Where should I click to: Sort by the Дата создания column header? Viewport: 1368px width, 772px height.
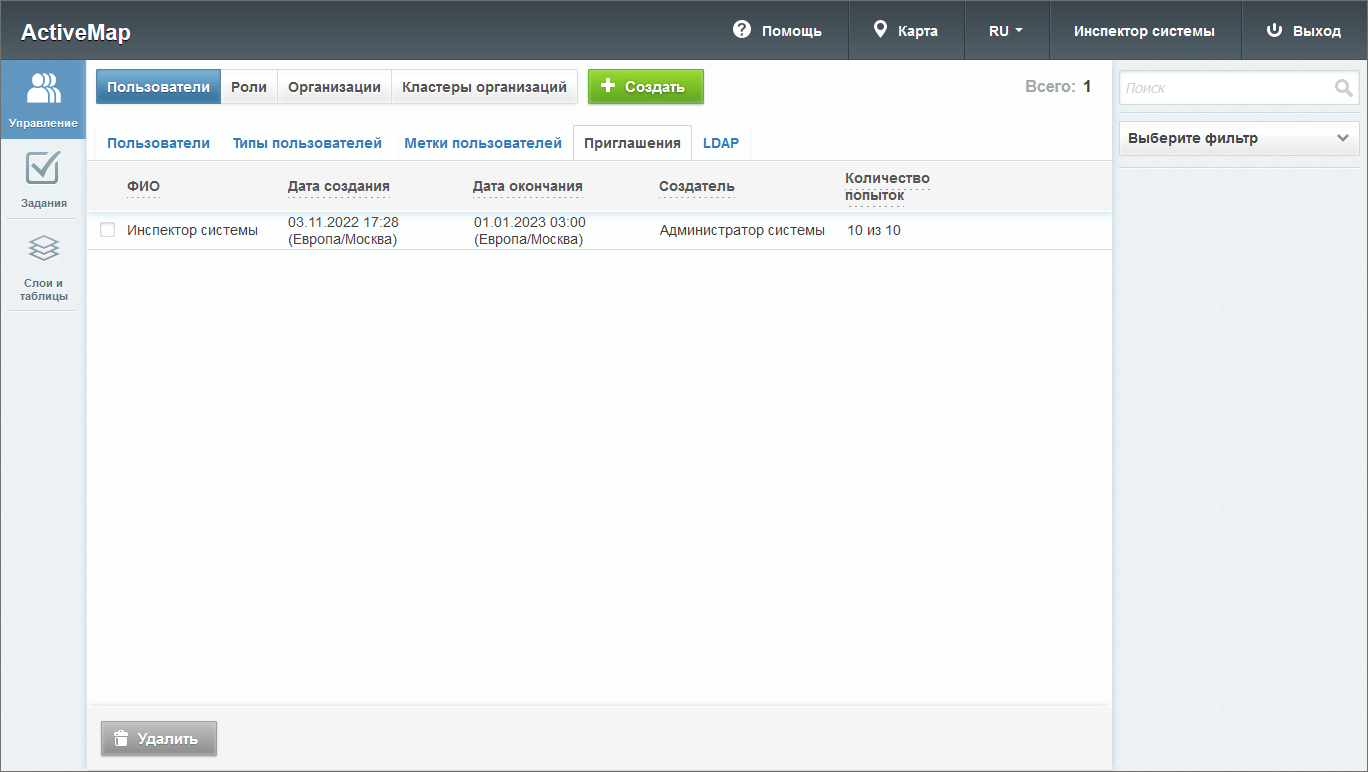click(x=338, y=186)
